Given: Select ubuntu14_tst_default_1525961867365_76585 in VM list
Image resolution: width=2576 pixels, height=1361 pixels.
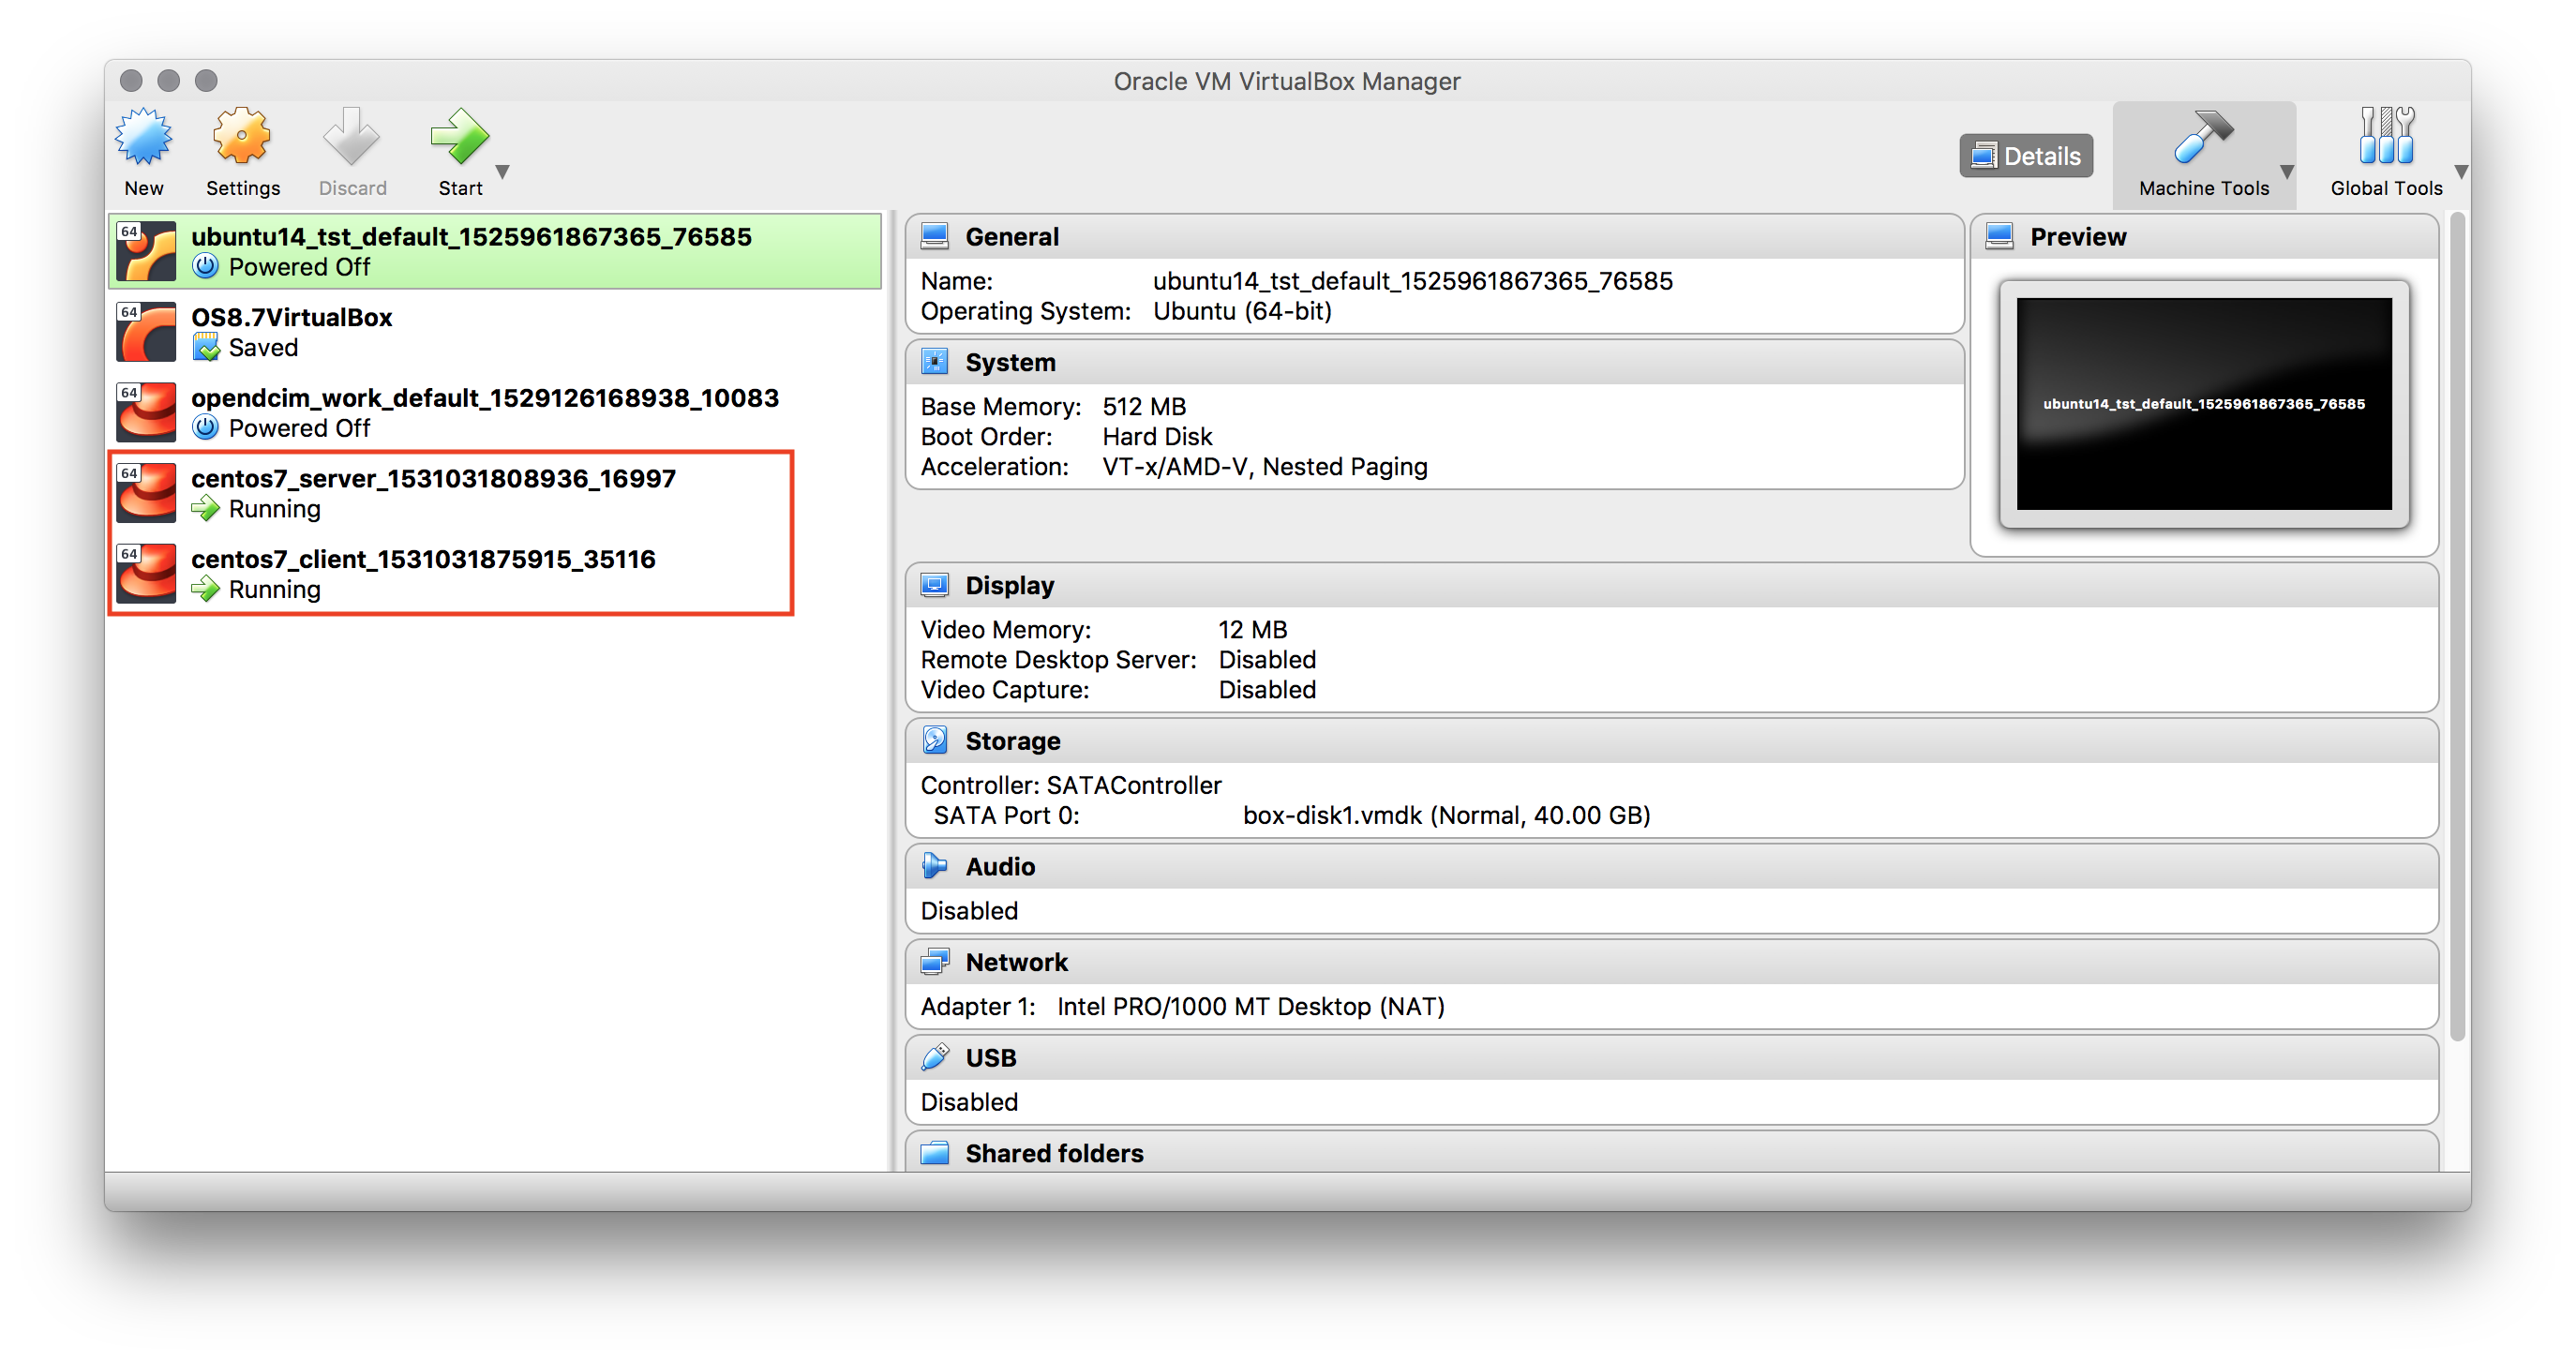Looking at the screenshot, I should click(x=494, y=251).
